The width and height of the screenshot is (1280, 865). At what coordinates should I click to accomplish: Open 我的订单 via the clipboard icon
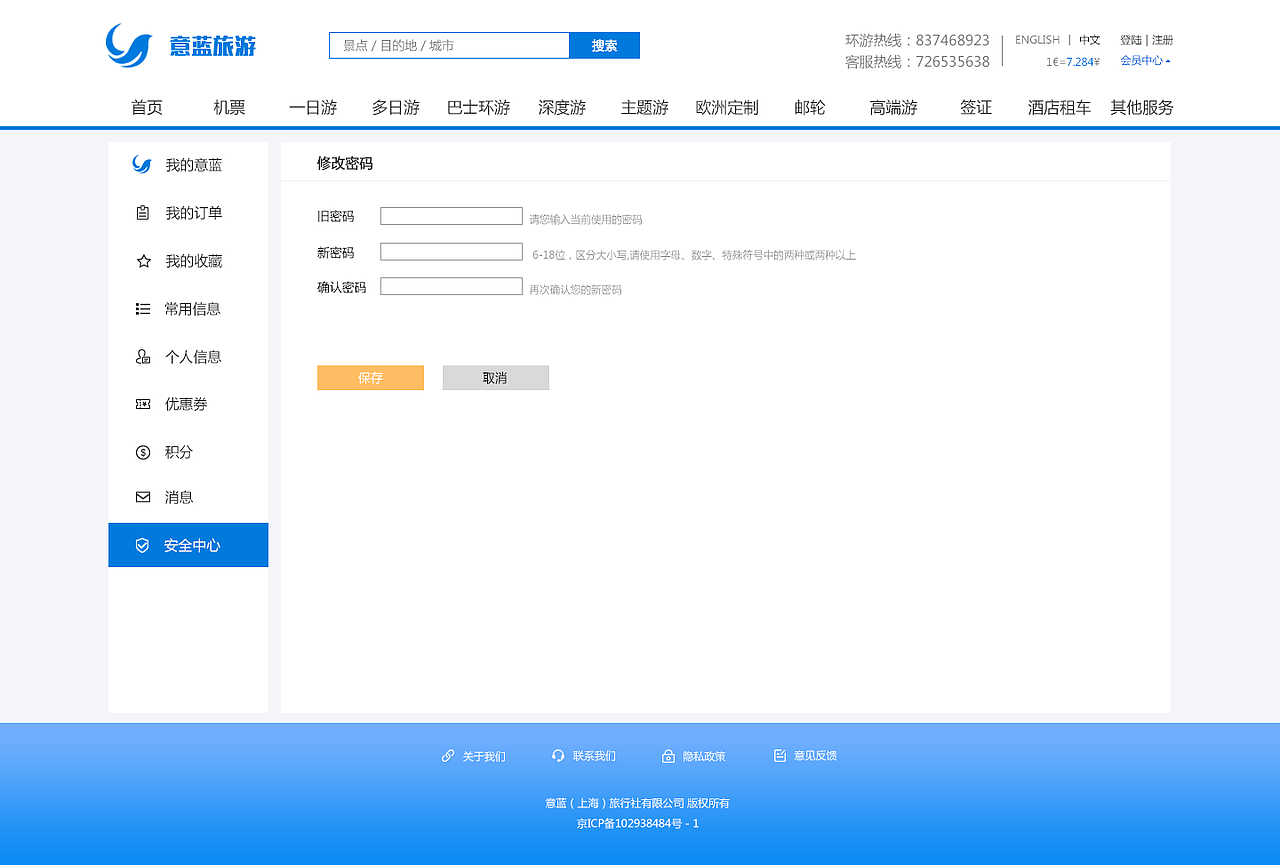[x=142, y=212]
